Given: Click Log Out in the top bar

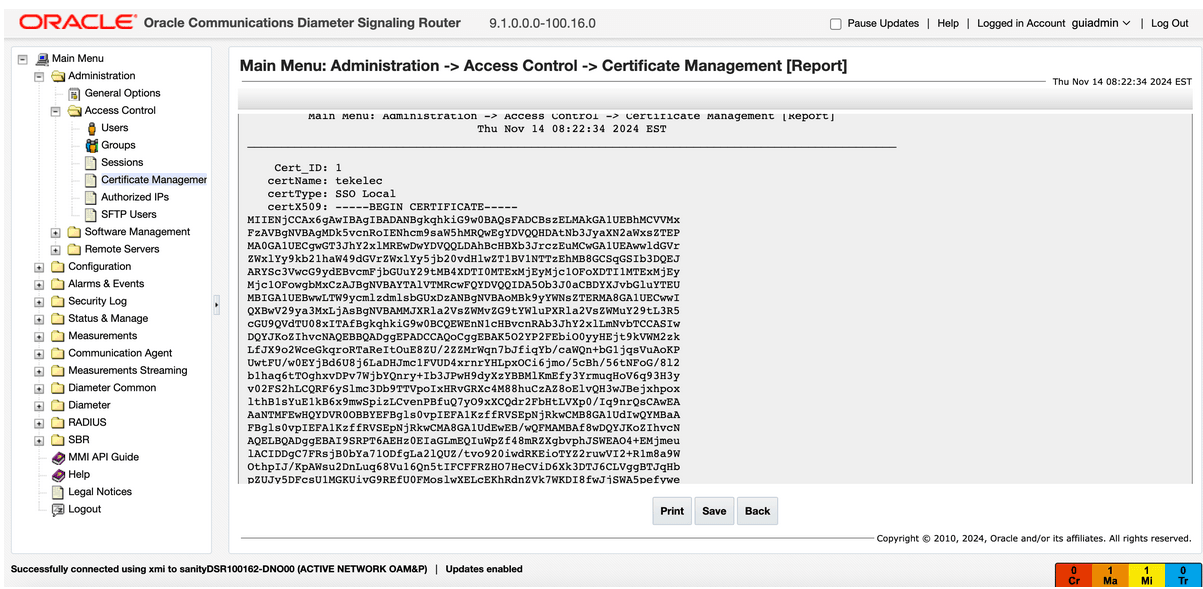Looking at the screenshot, I should (x=1169, y=23).
